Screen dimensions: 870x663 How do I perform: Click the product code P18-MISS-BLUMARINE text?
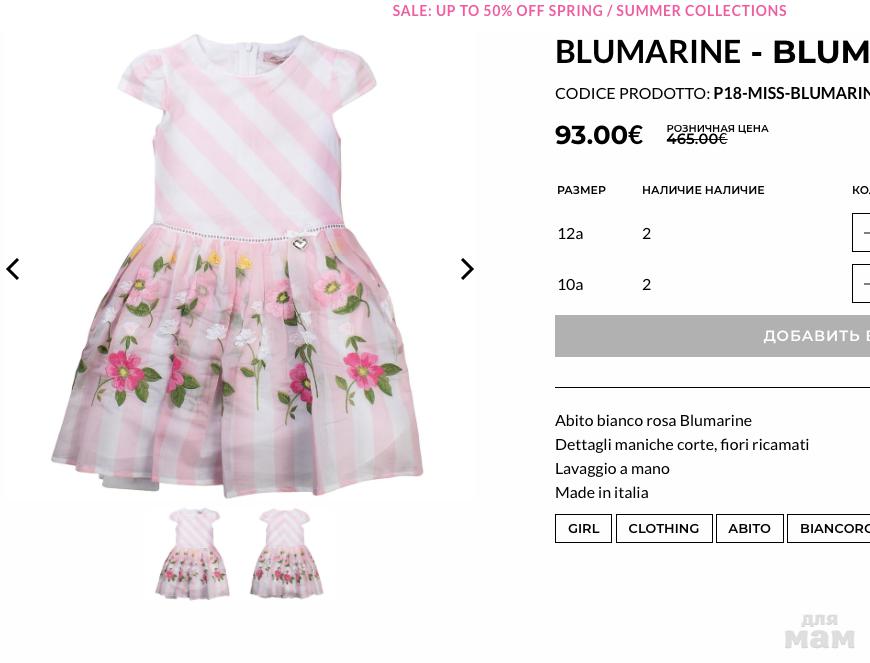791,93
